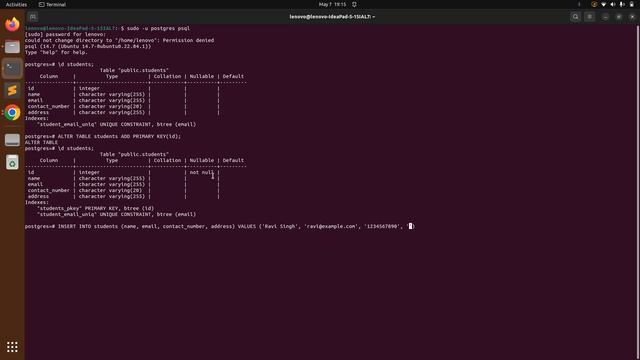Open the Trash from the dock
This screenshot has width=640, height=360.
pyautogui.click(x=12, y=162)
